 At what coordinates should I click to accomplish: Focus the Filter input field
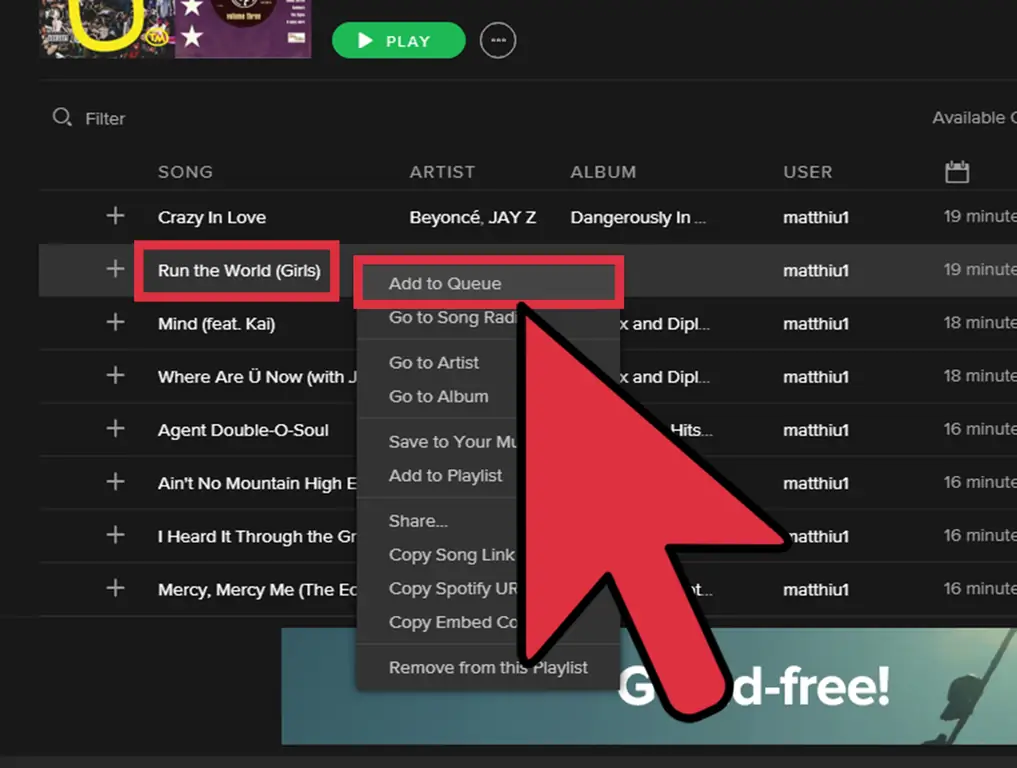tap(105, 119)
